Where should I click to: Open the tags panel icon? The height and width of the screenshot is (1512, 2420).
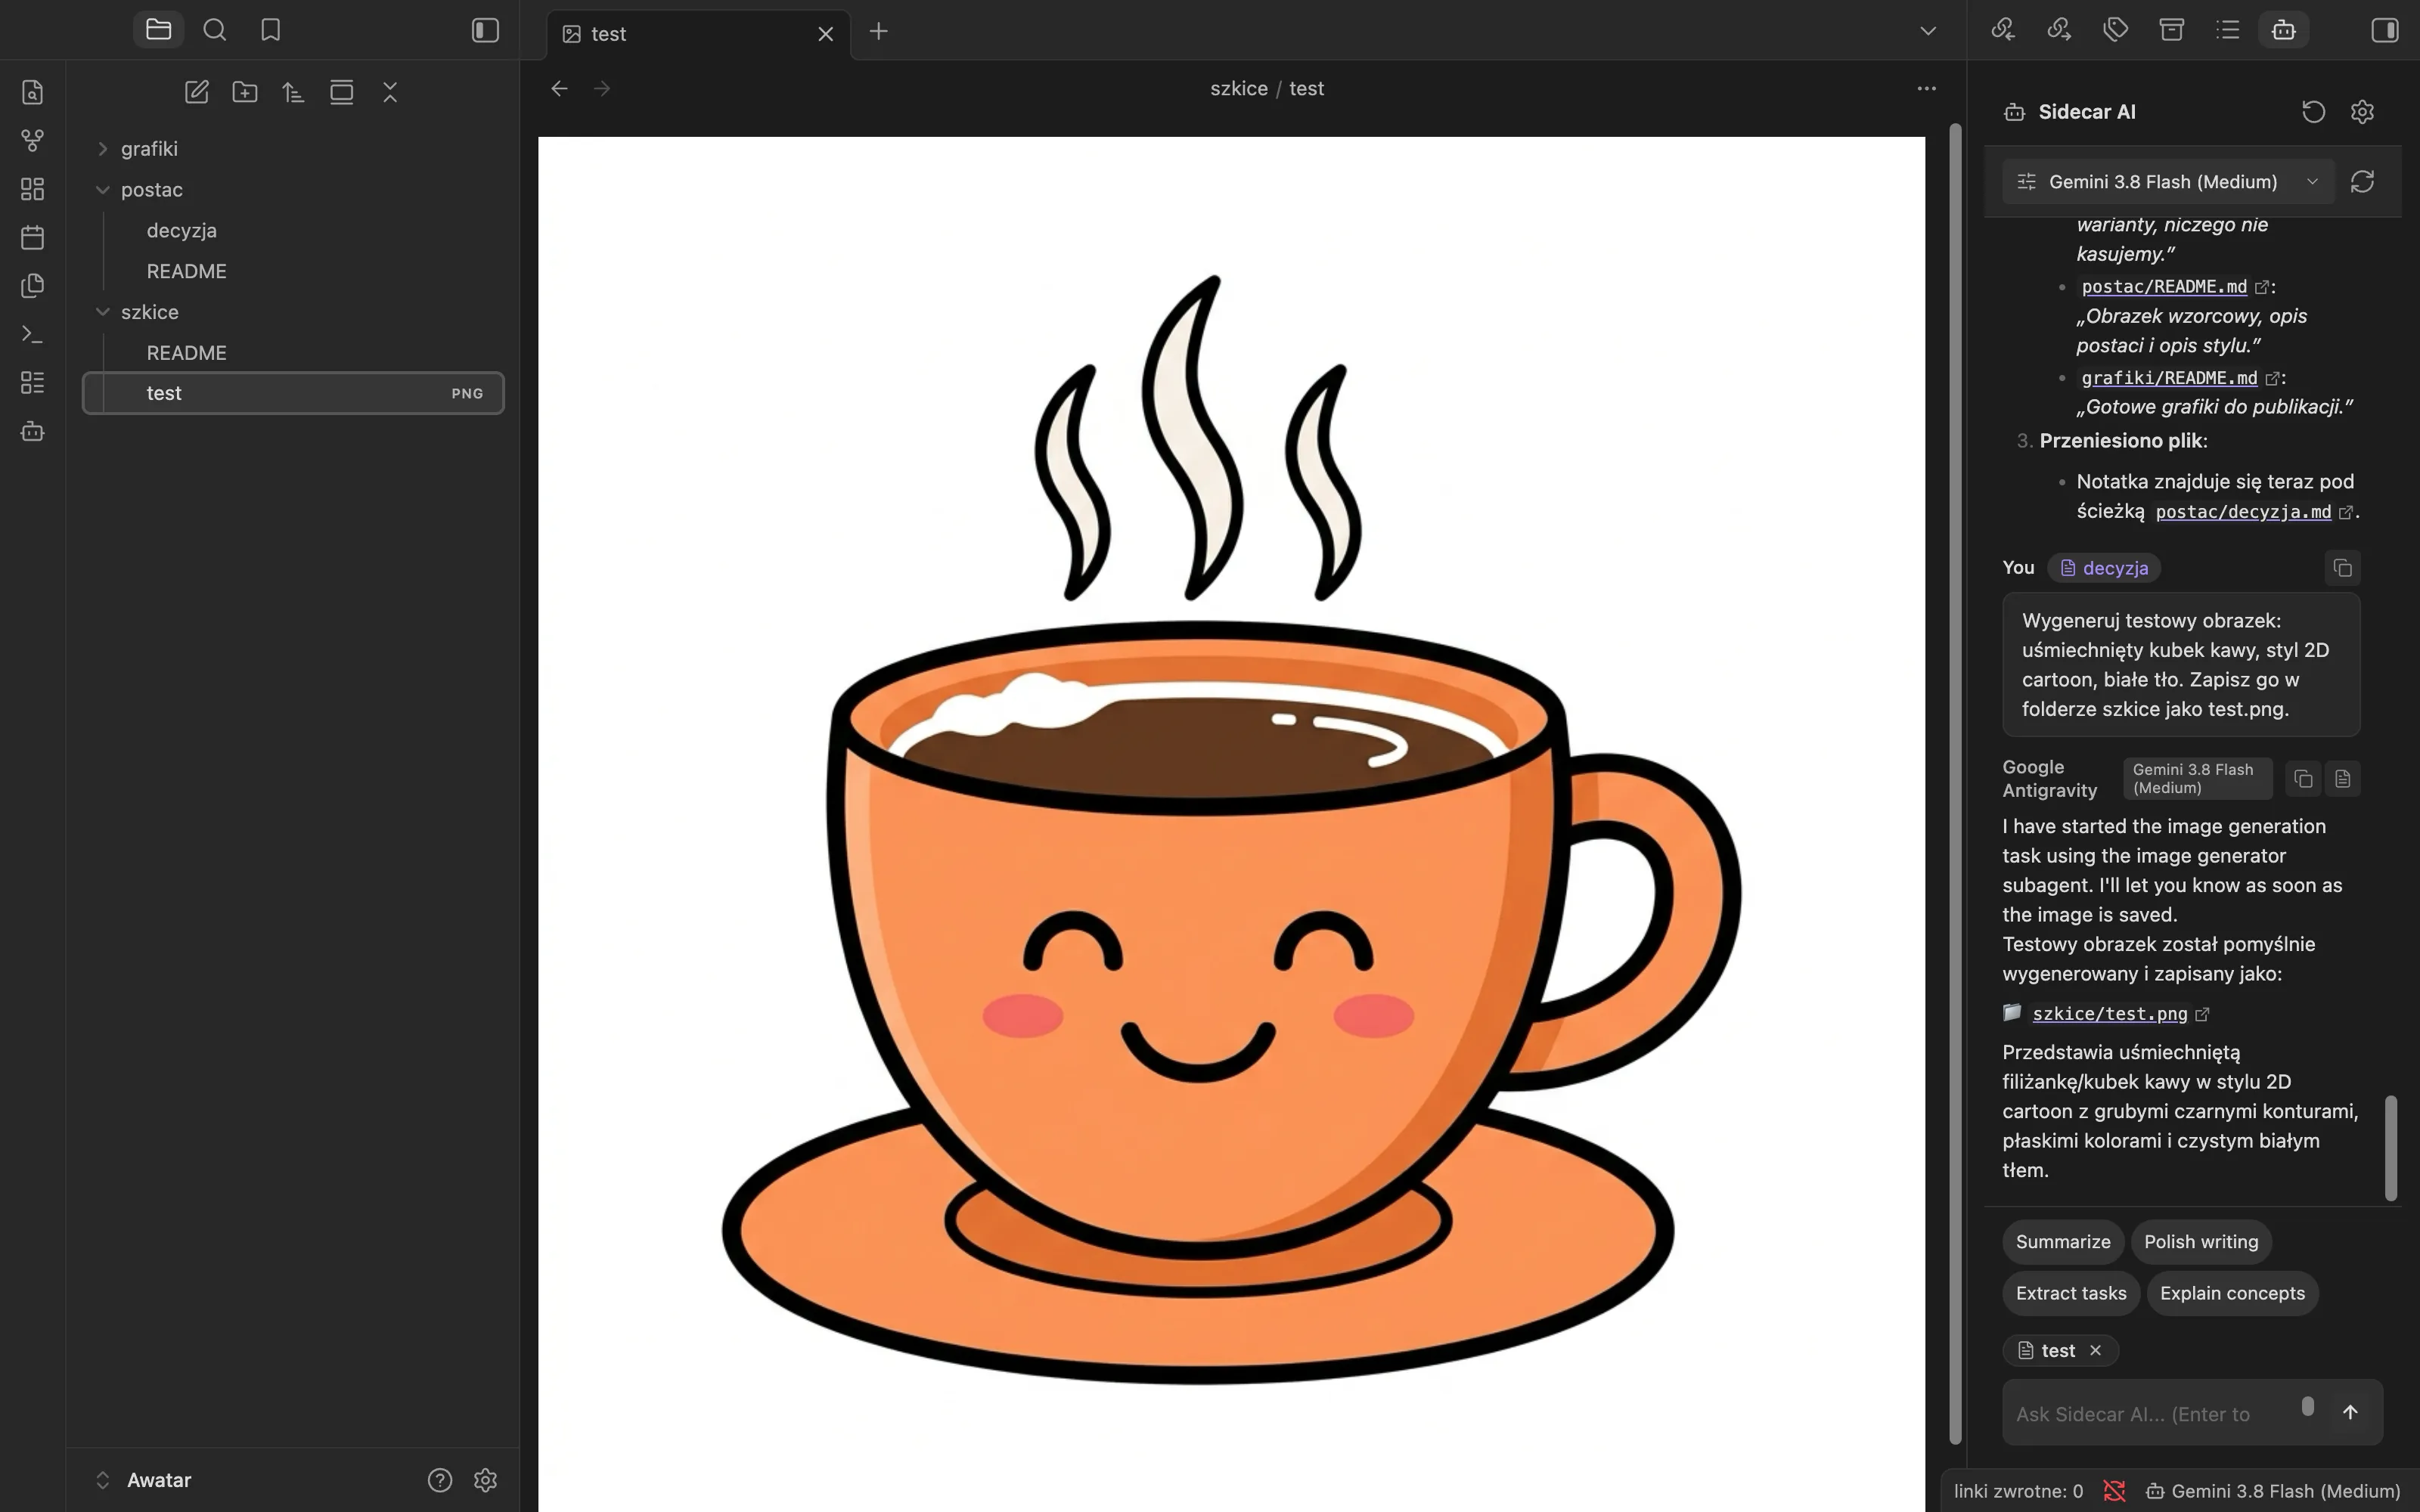[x=2115, y=30]
